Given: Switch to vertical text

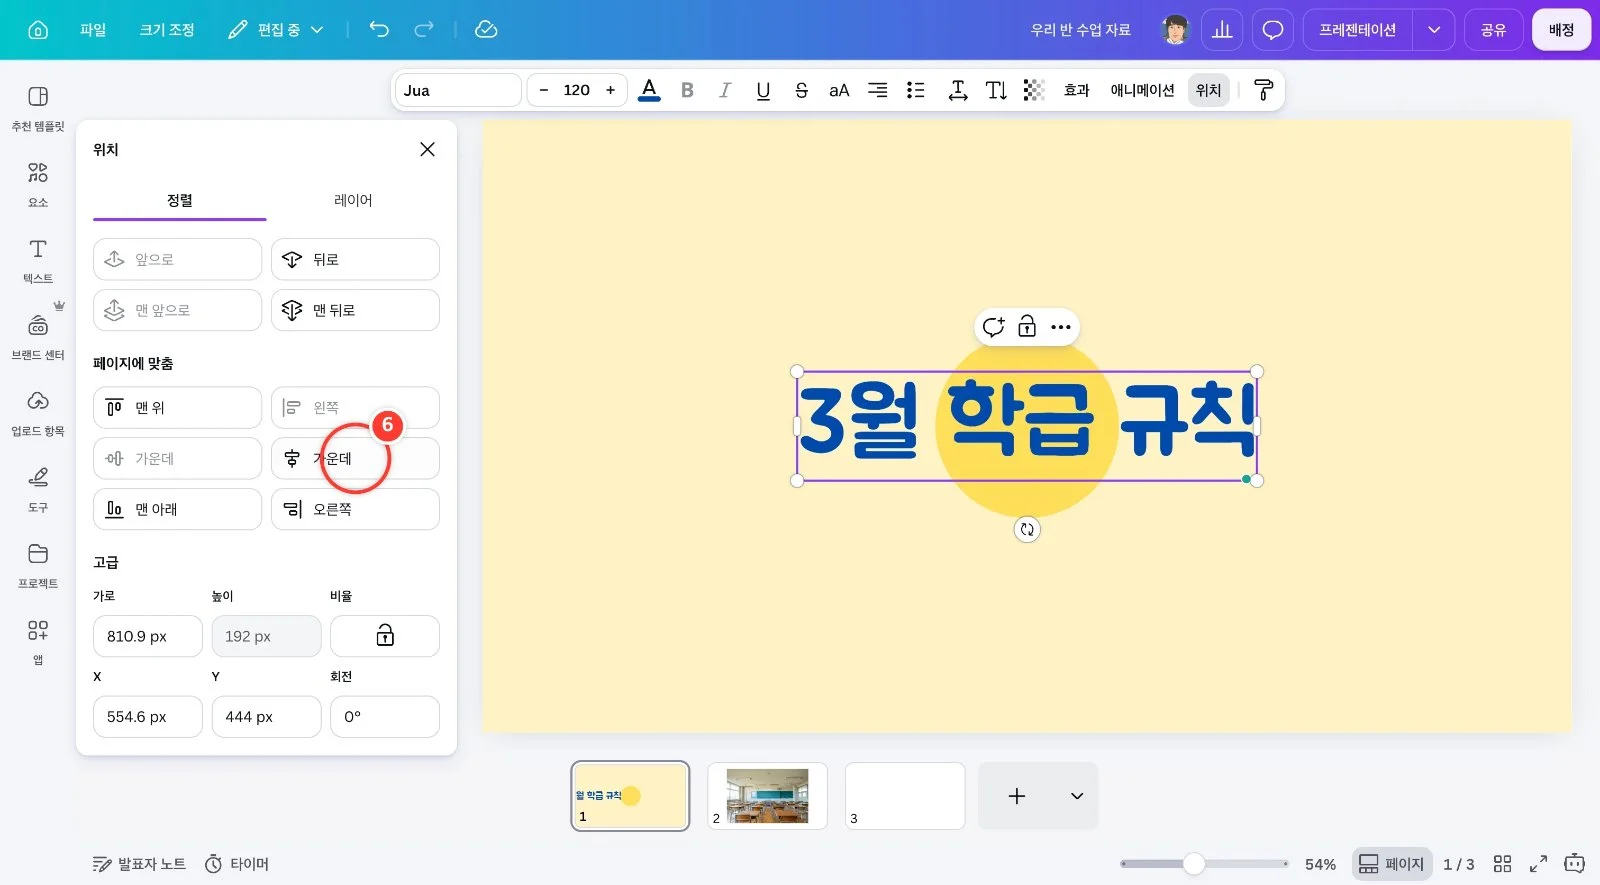Looking at the screenshot, I should pyautogui.click(x=996, y=90).
